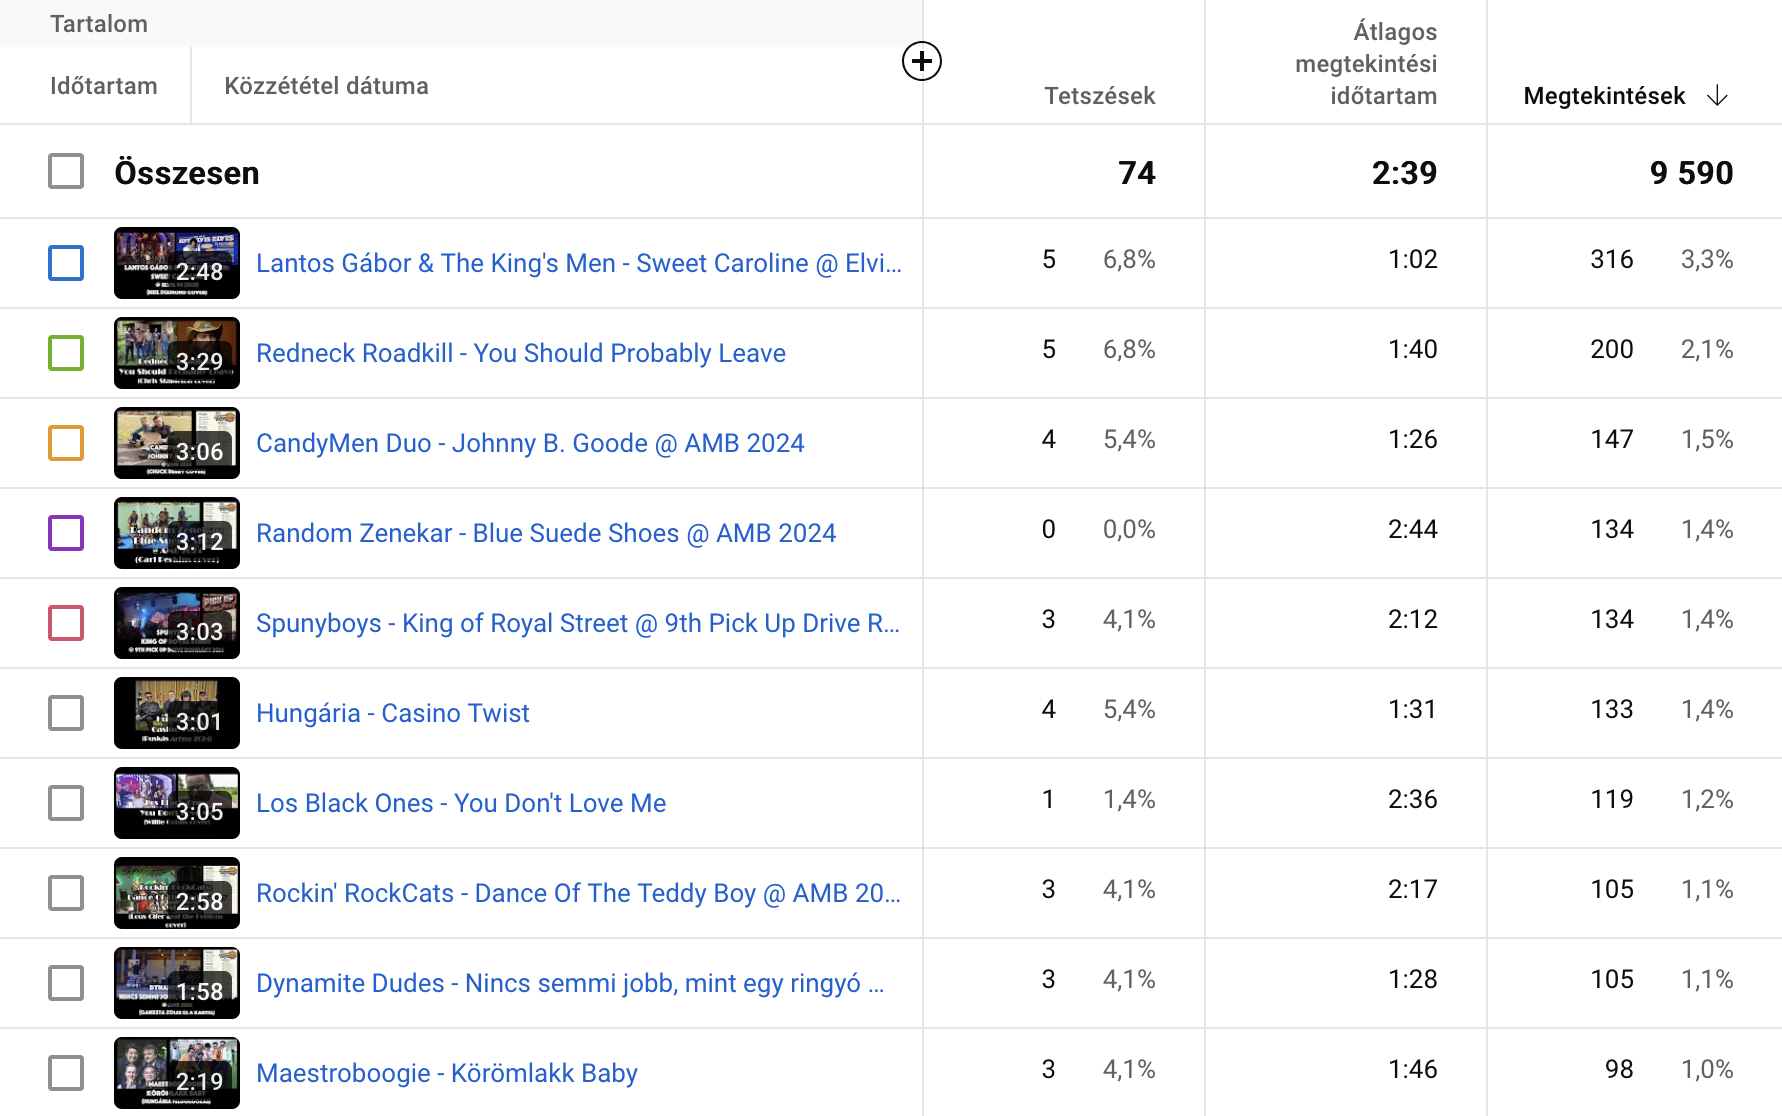Click the Hungária Casino Twist thumbnail
1782x1116 pixels.
coord(177,713)
